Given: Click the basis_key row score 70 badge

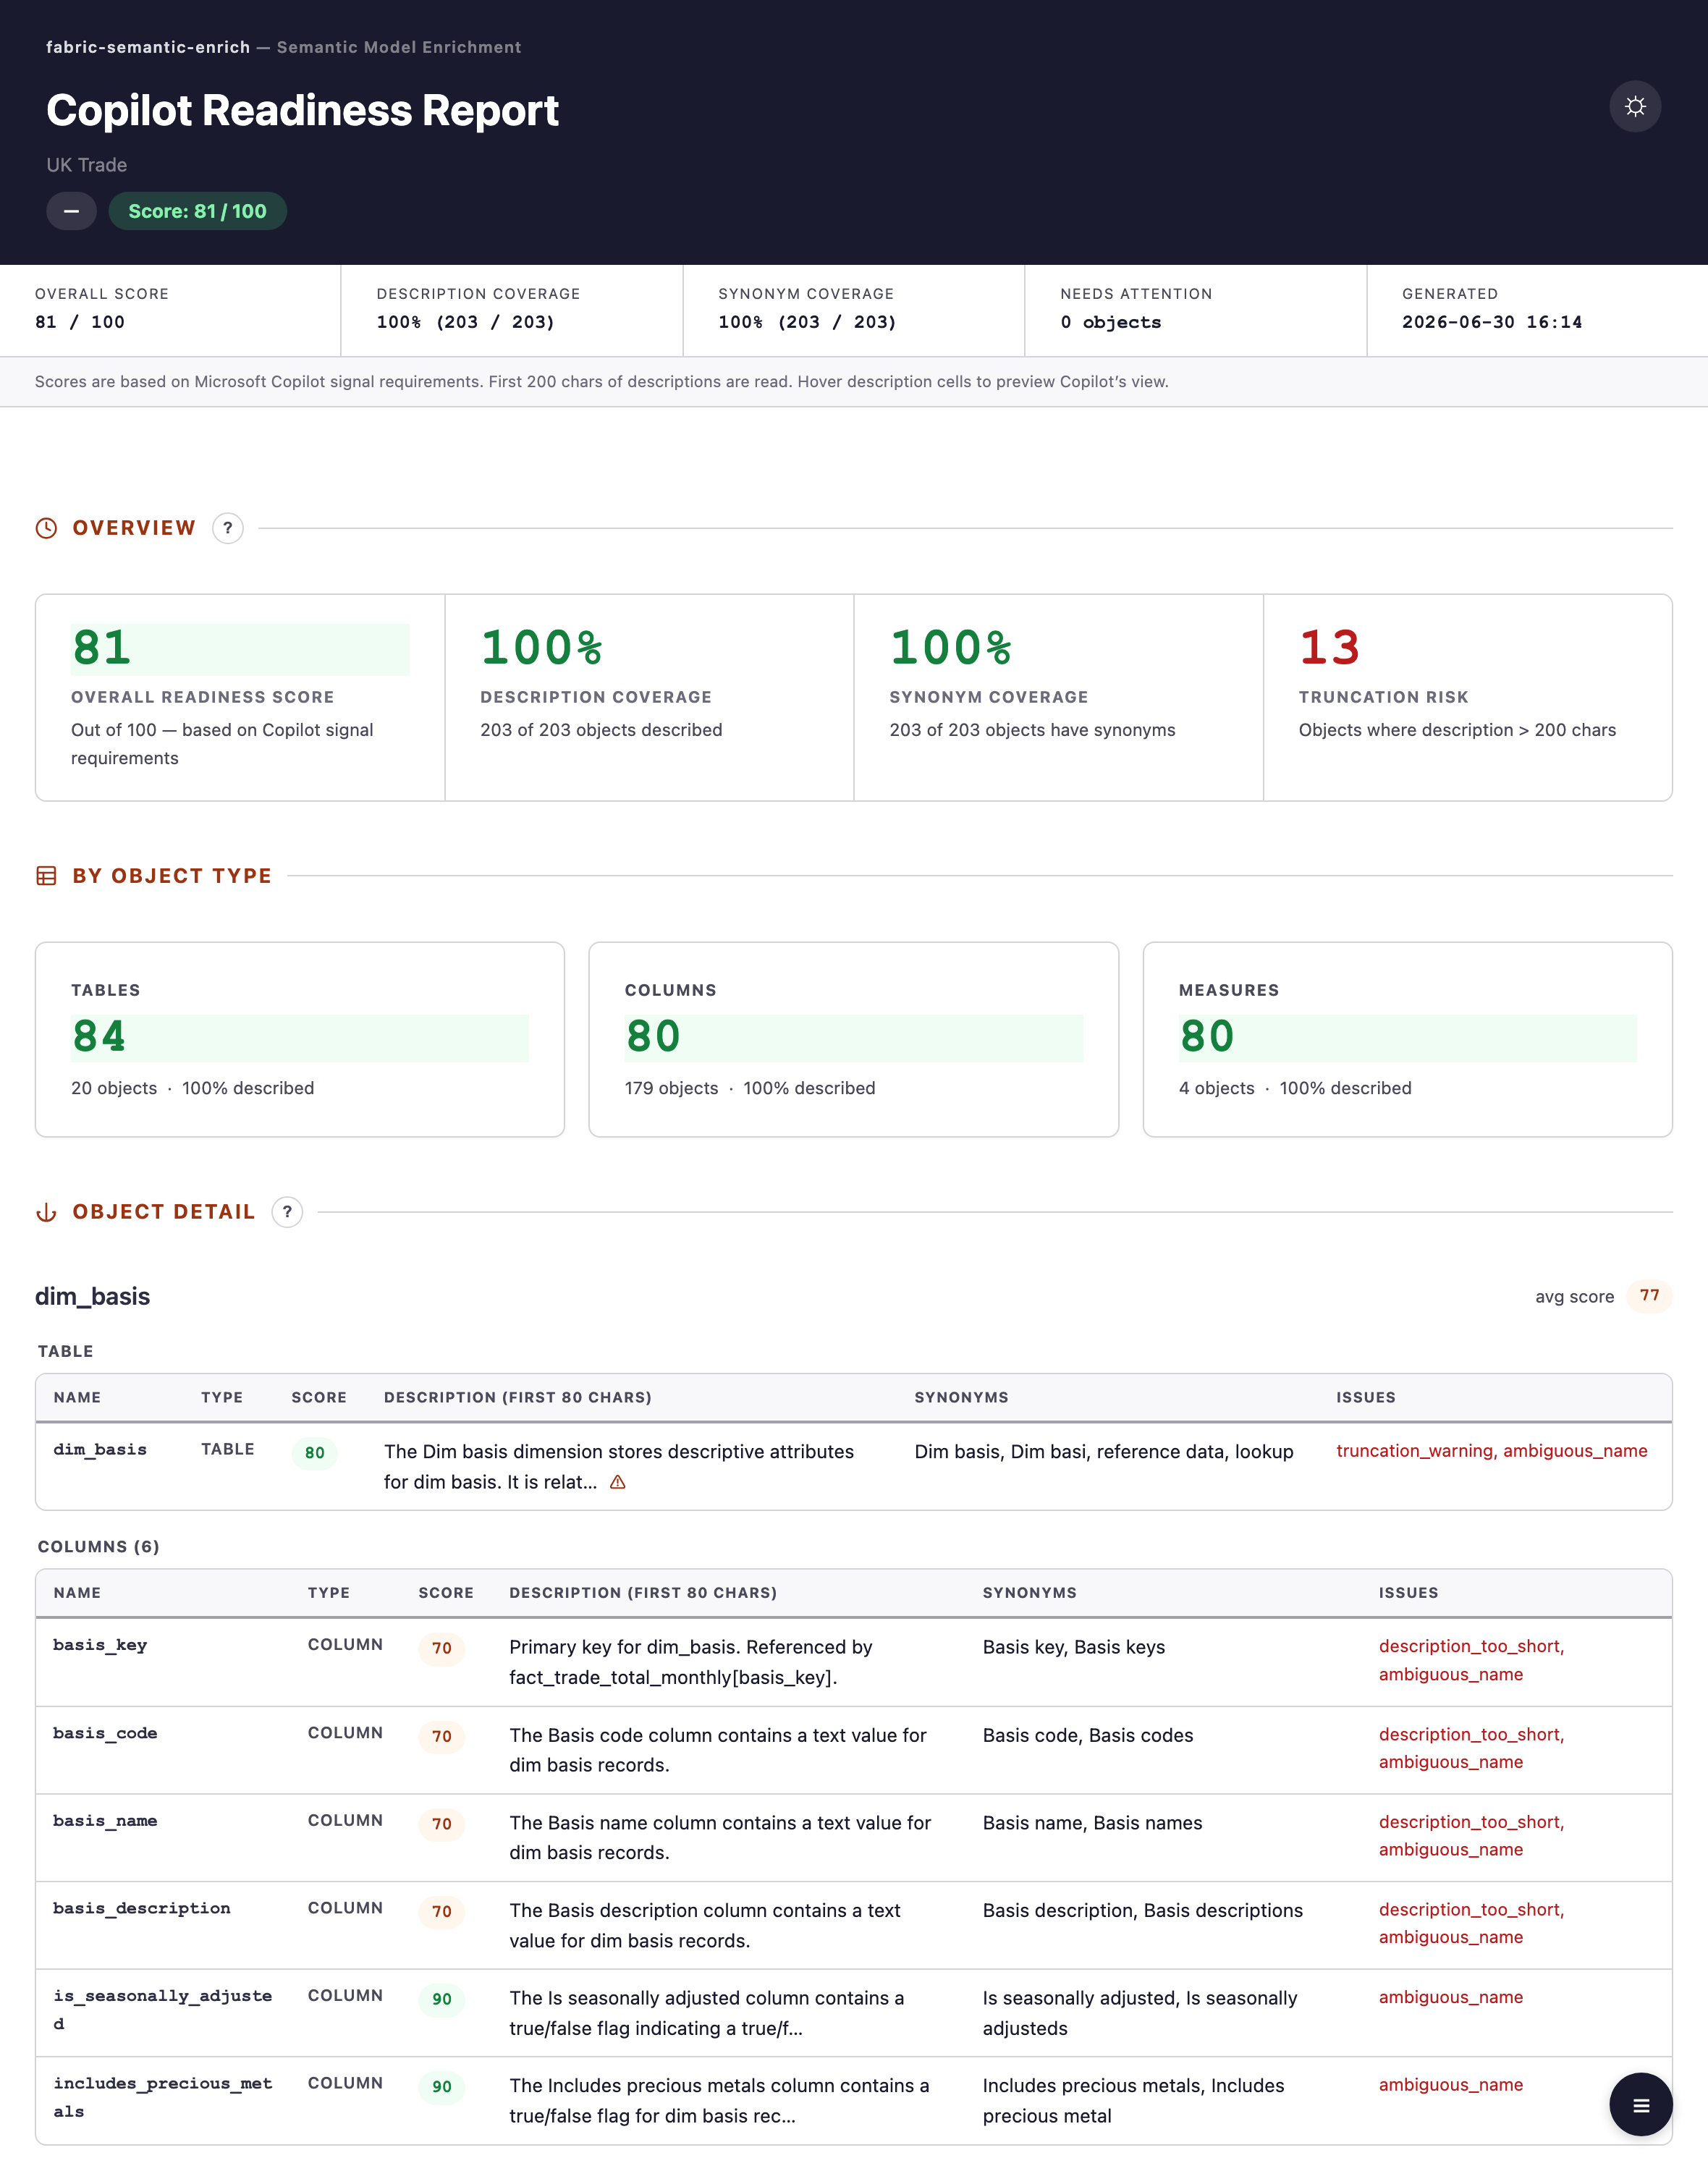Looking at the screenshot, I should coord(442,1648).
